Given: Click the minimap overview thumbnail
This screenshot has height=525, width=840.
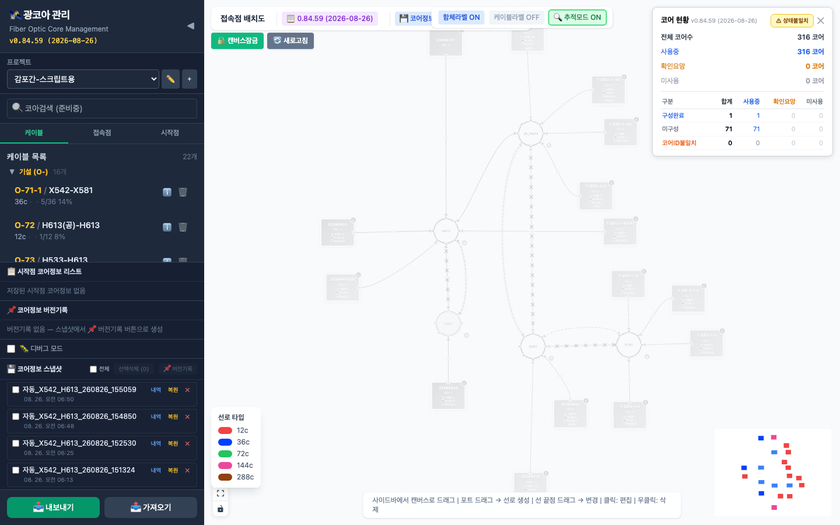Looking at the screenshot, I should click(x=773, y=472).
